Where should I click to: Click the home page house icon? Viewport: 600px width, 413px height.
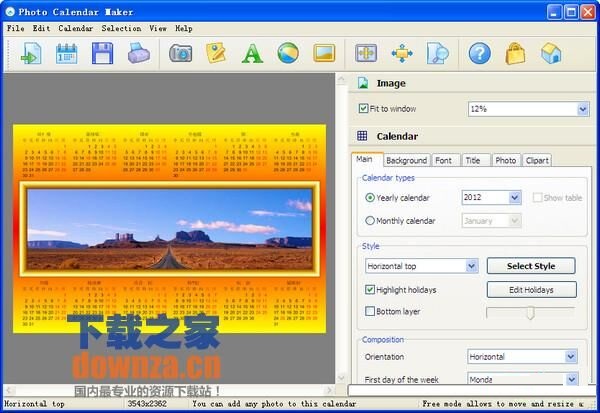point(551,54)
